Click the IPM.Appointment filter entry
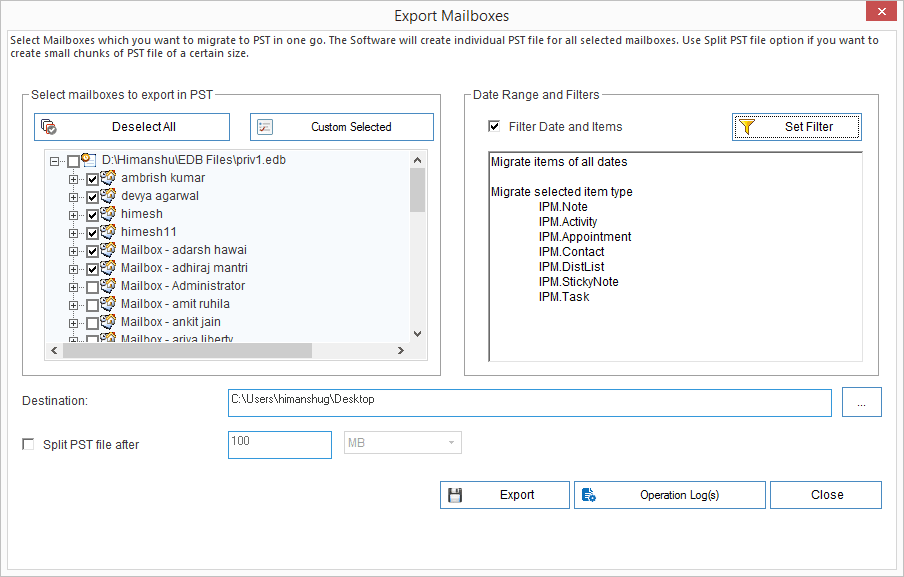Image resolution: width=904 pixels, height=577 pixels. (585, 237)
